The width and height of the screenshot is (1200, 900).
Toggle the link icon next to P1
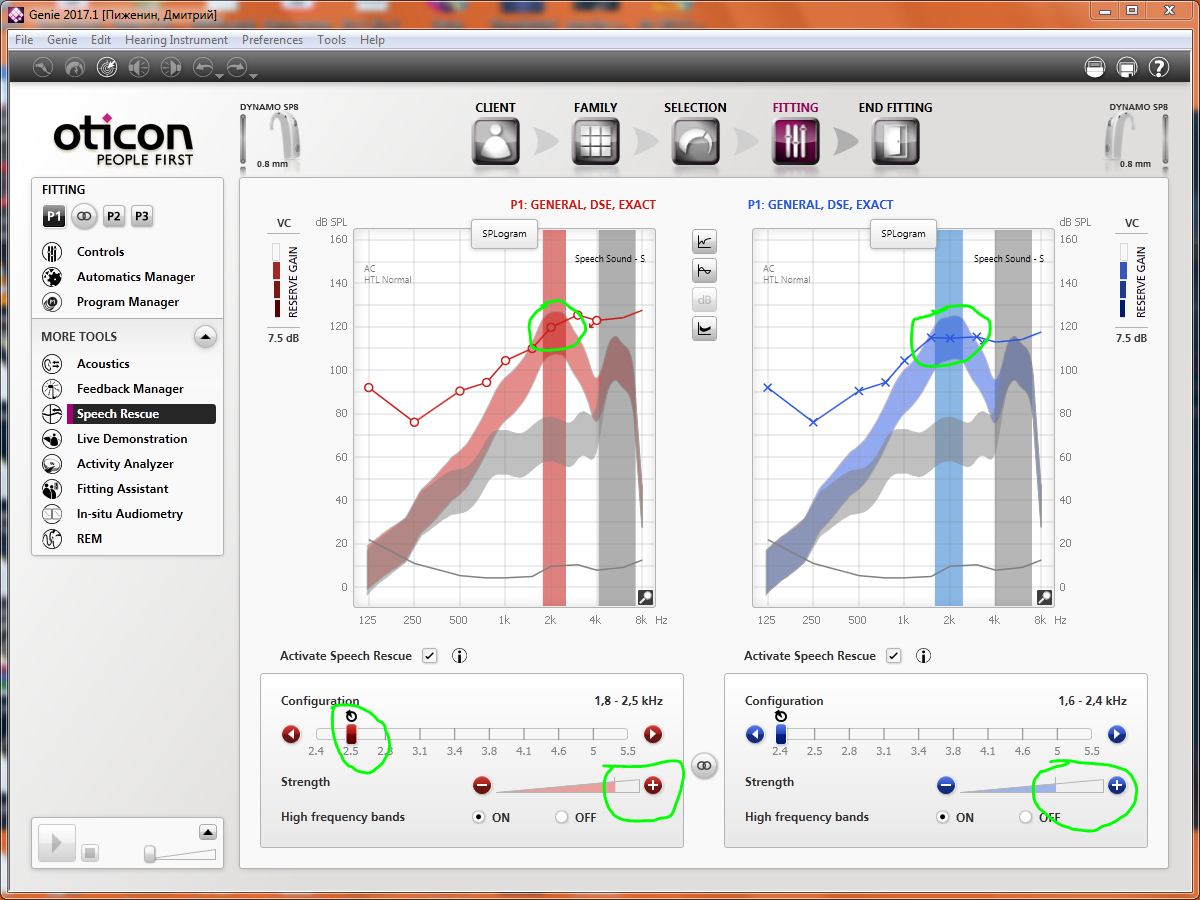(84, 216)
